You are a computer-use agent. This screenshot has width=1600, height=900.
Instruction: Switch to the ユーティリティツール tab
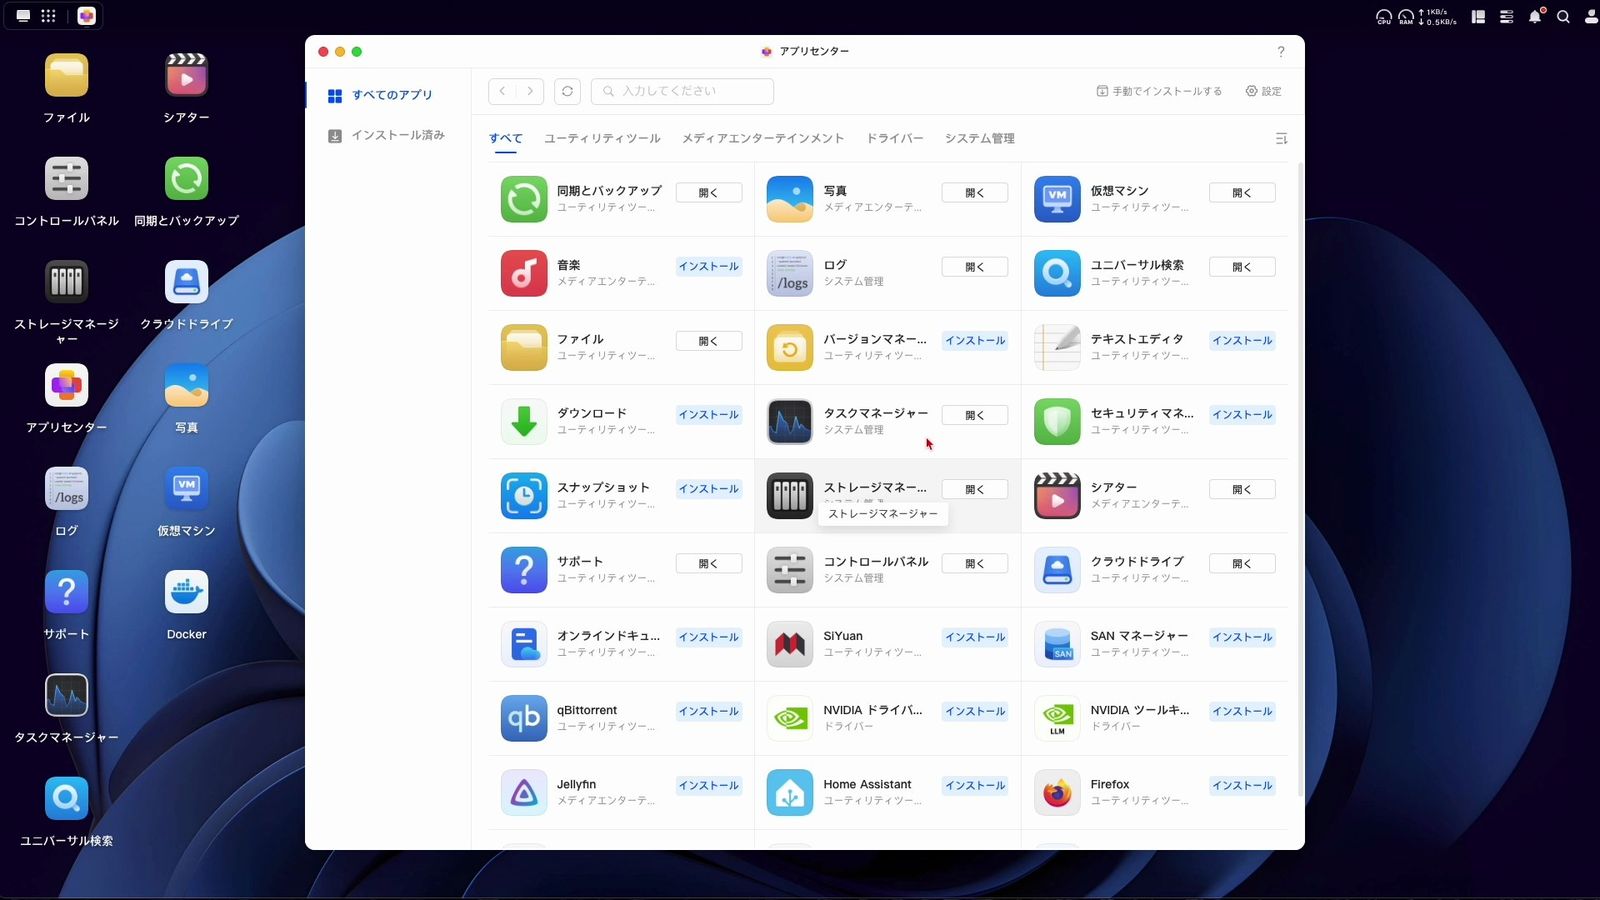click(602, 139)
